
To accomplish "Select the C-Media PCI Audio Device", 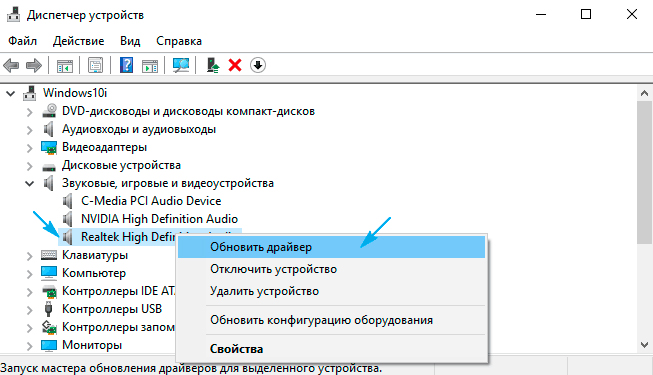I will pos(151,201).
